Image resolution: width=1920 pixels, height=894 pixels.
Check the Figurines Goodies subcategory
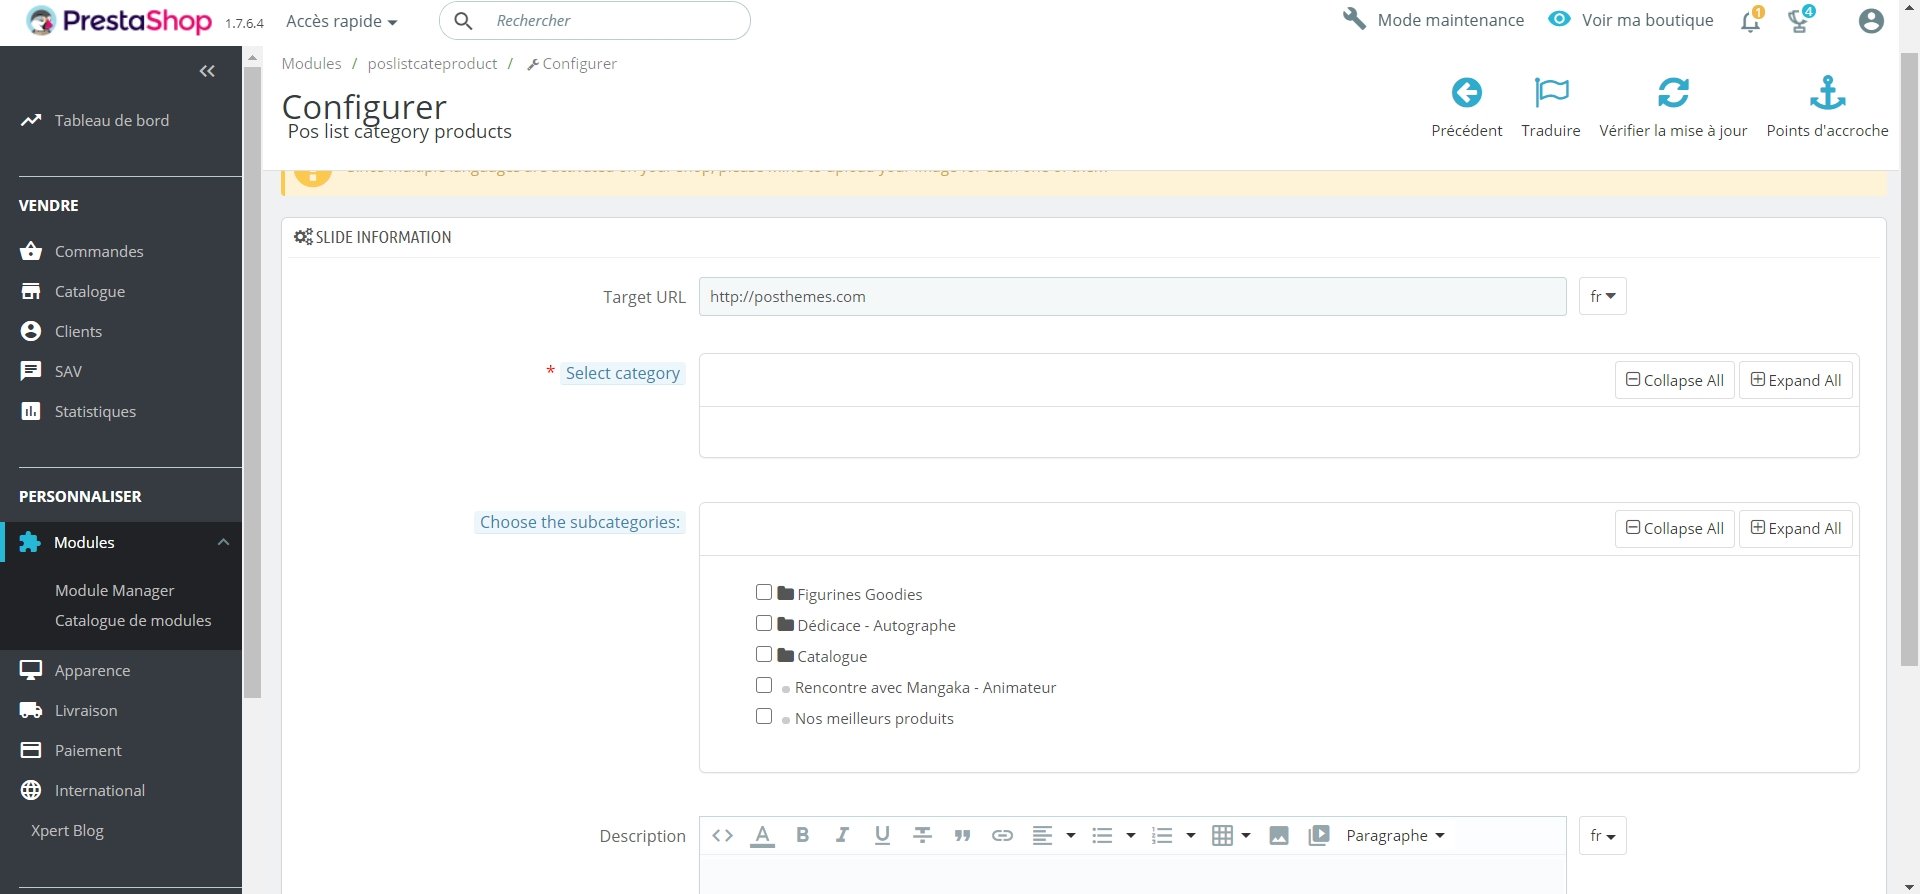click(x=764, y=592)
